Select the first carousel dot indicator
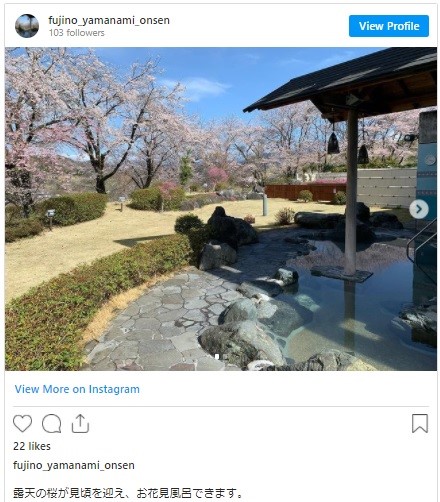This screenshot has width=440, height=502. click(x=217, y=357)
